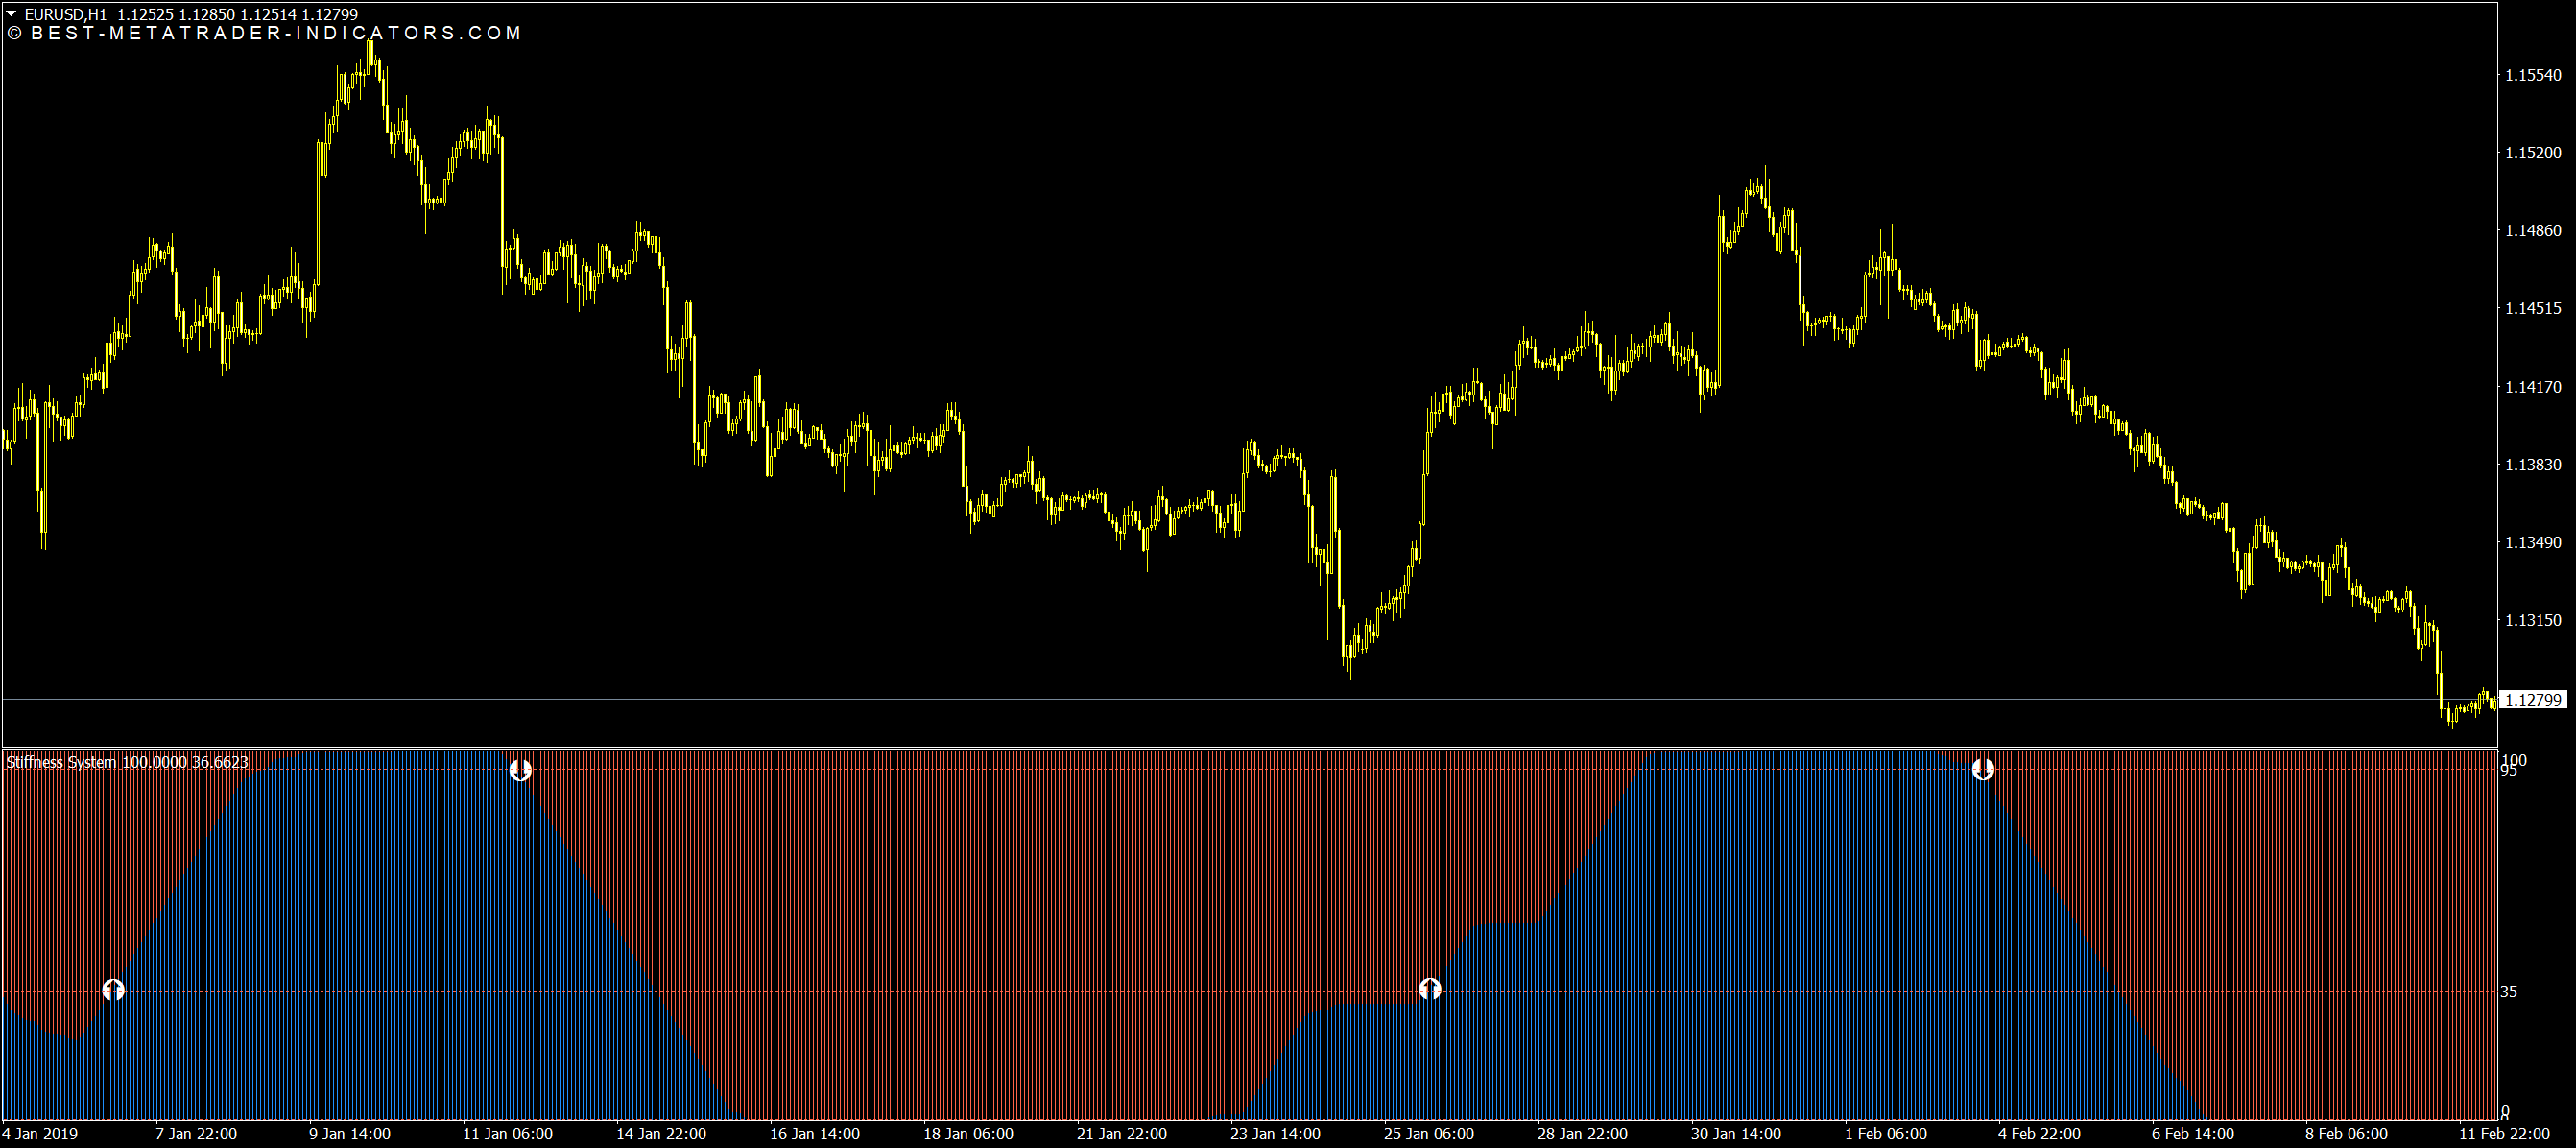Click the BEST-METATRADER-INDICATORS.COM watermark
Image resolution: width=2576 pixels, height=1148 pixels.
[x=265, y=33]
